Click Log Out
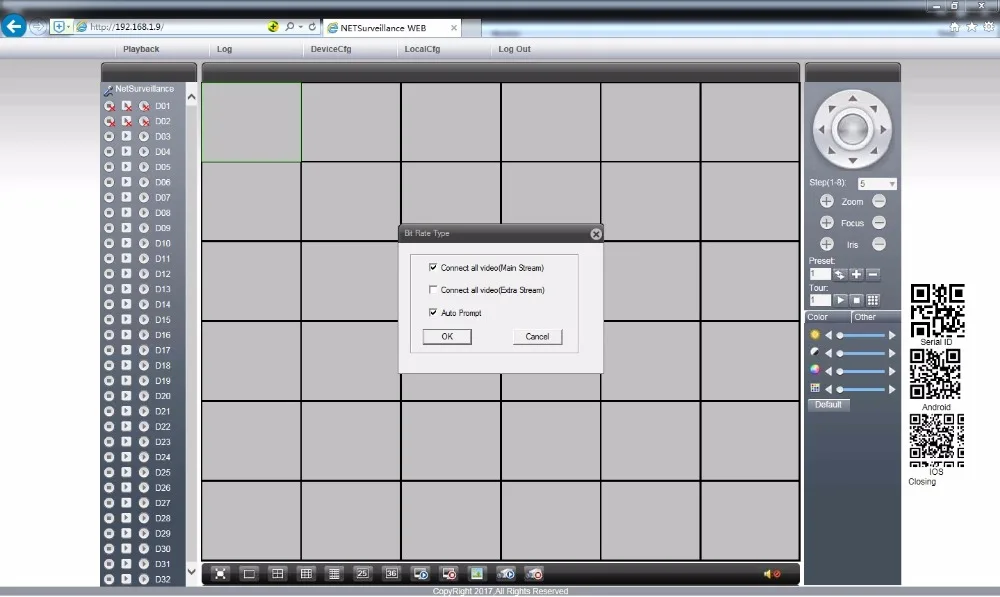 [x=514, y=49]
